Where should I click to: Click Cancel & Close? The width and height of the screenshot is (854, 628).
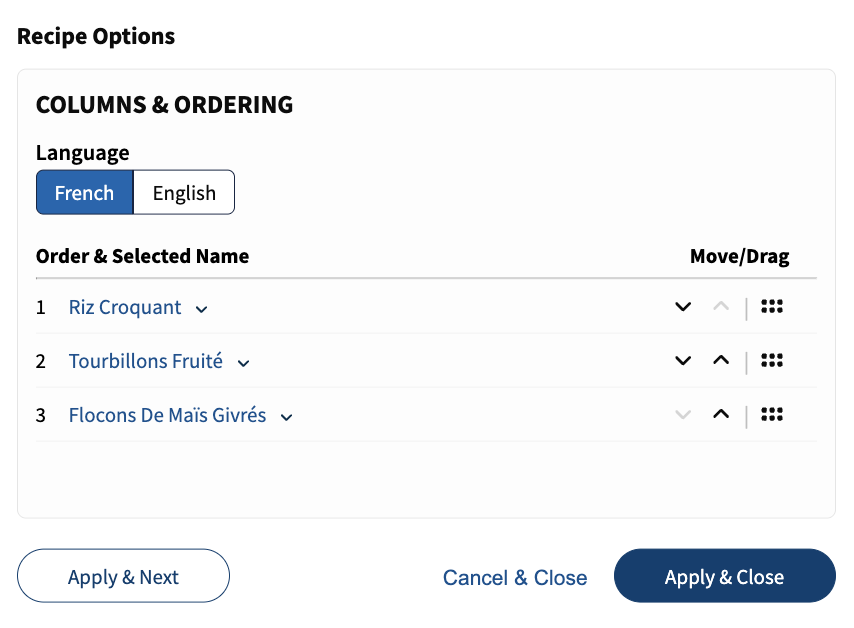click(x=515, y=577)
